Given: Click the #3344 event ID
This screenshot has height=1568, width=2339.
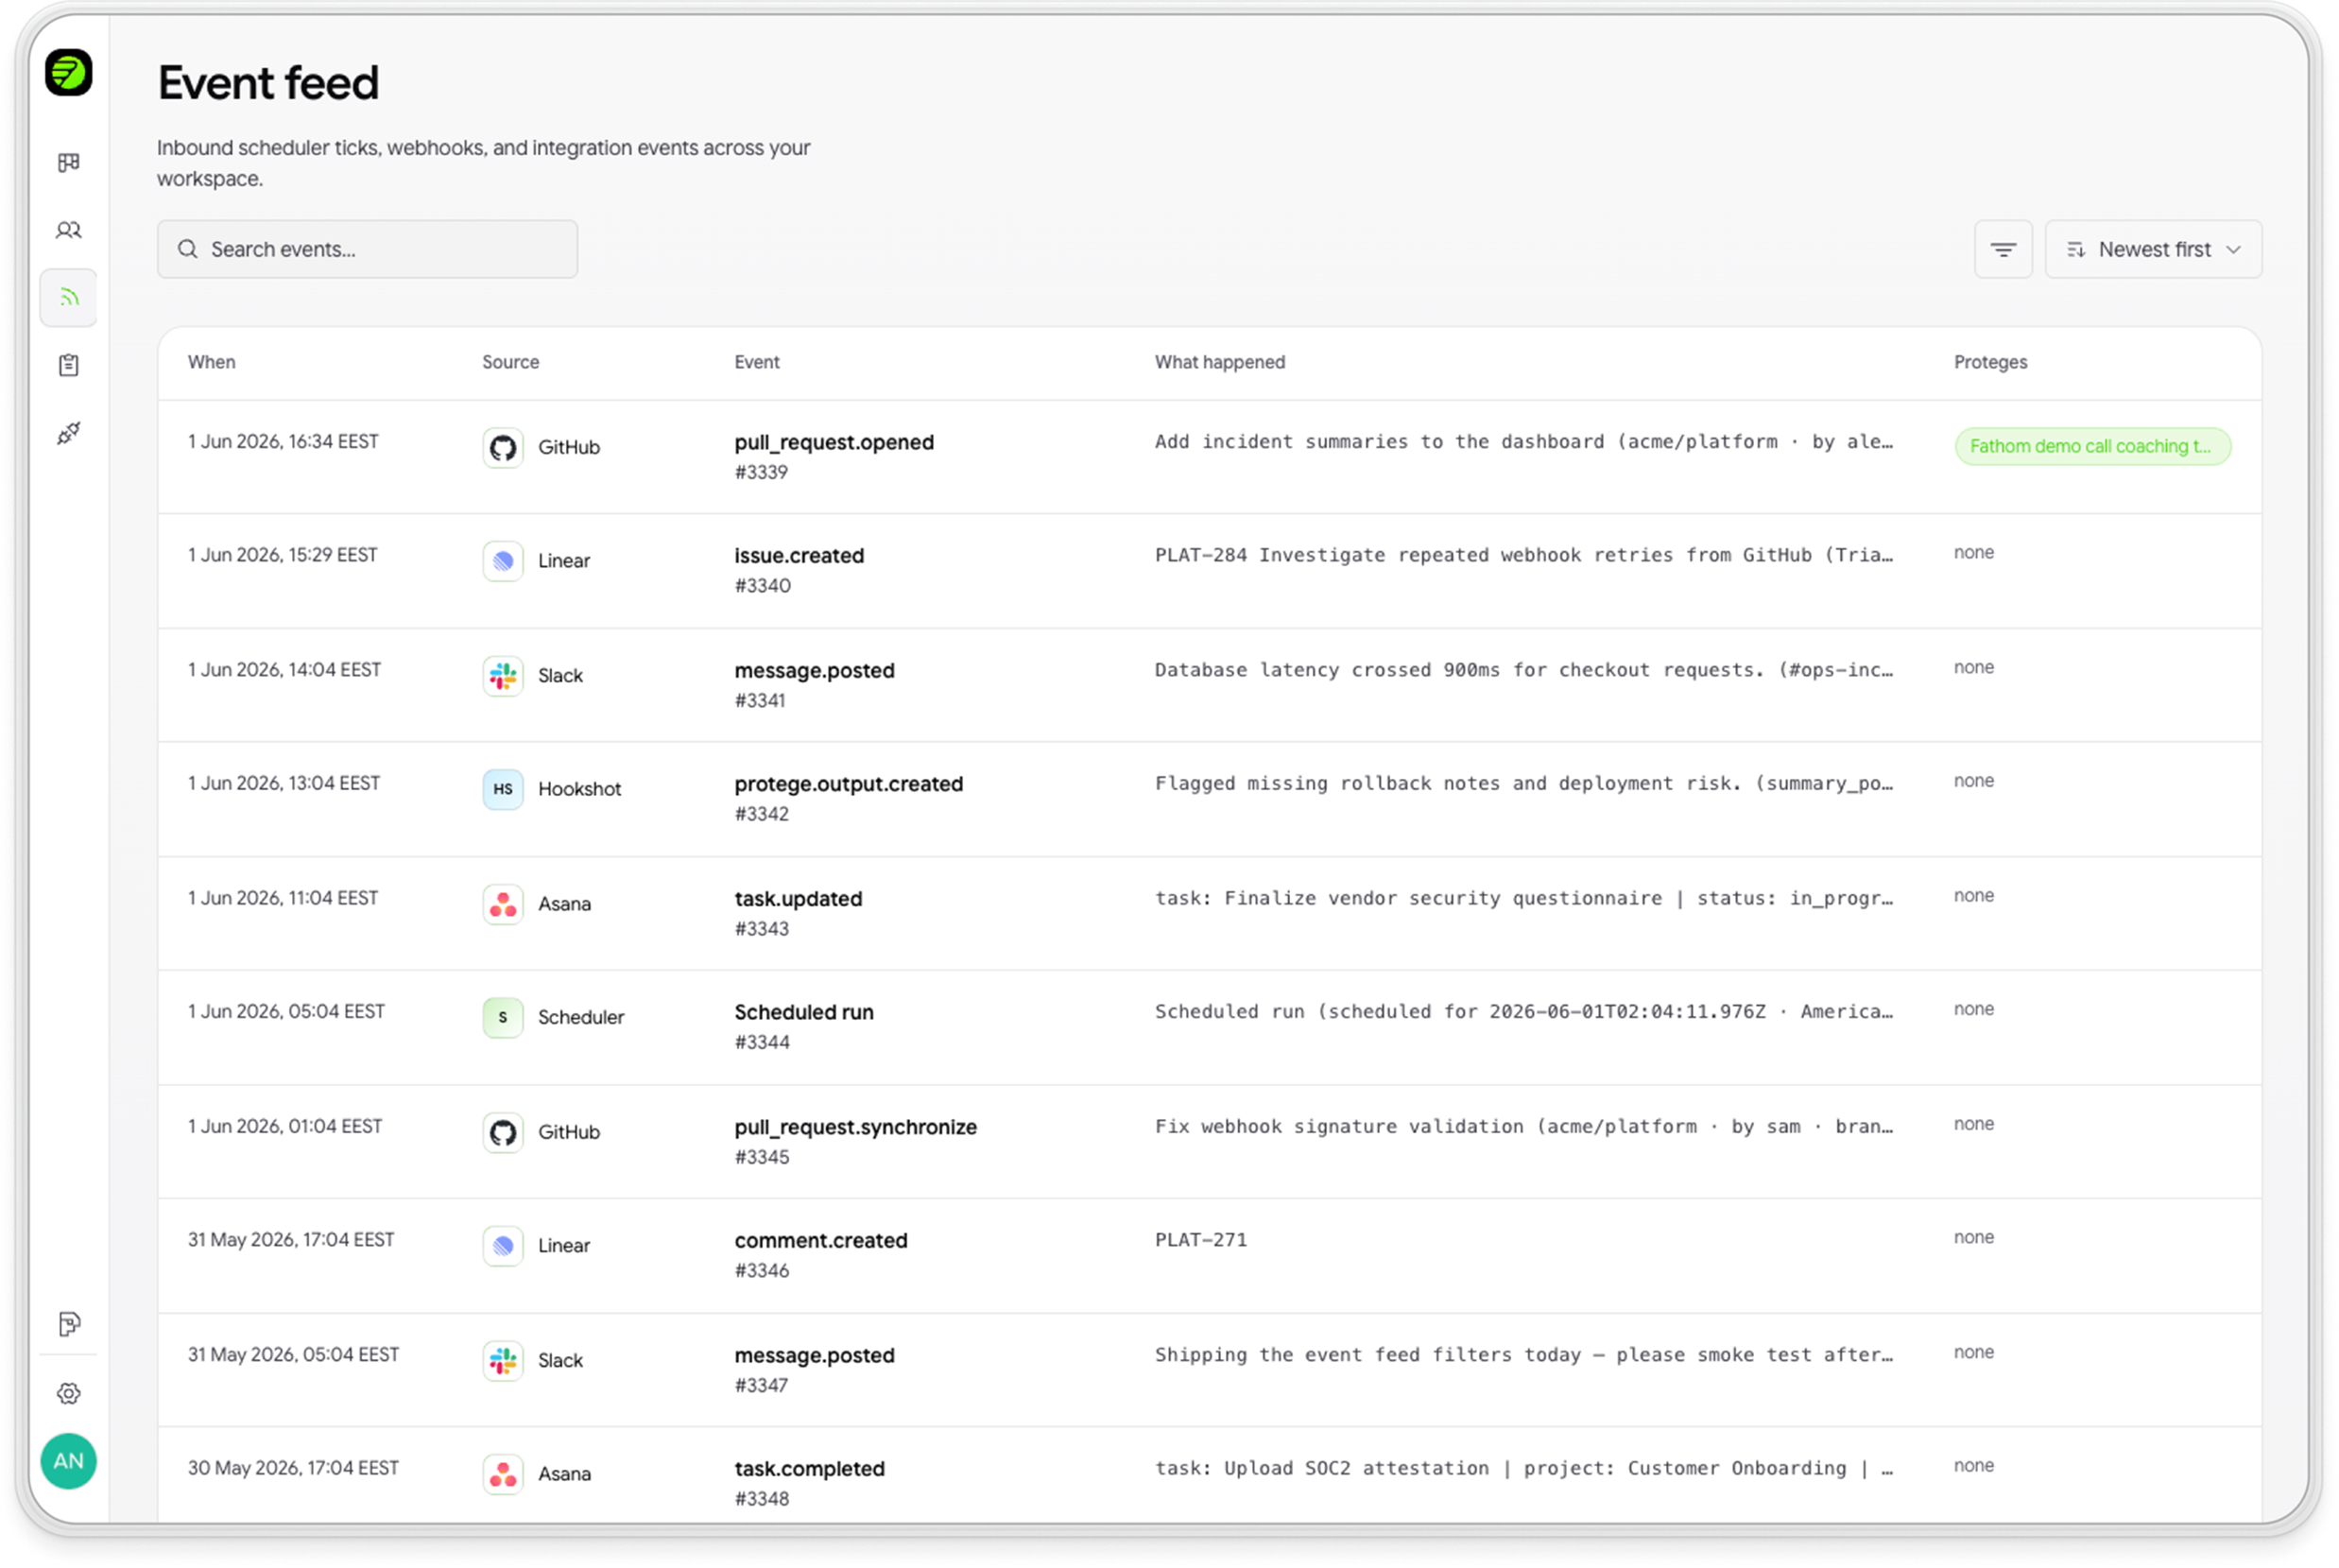Looking at the screenshot, I should [x=761, y=1042].
